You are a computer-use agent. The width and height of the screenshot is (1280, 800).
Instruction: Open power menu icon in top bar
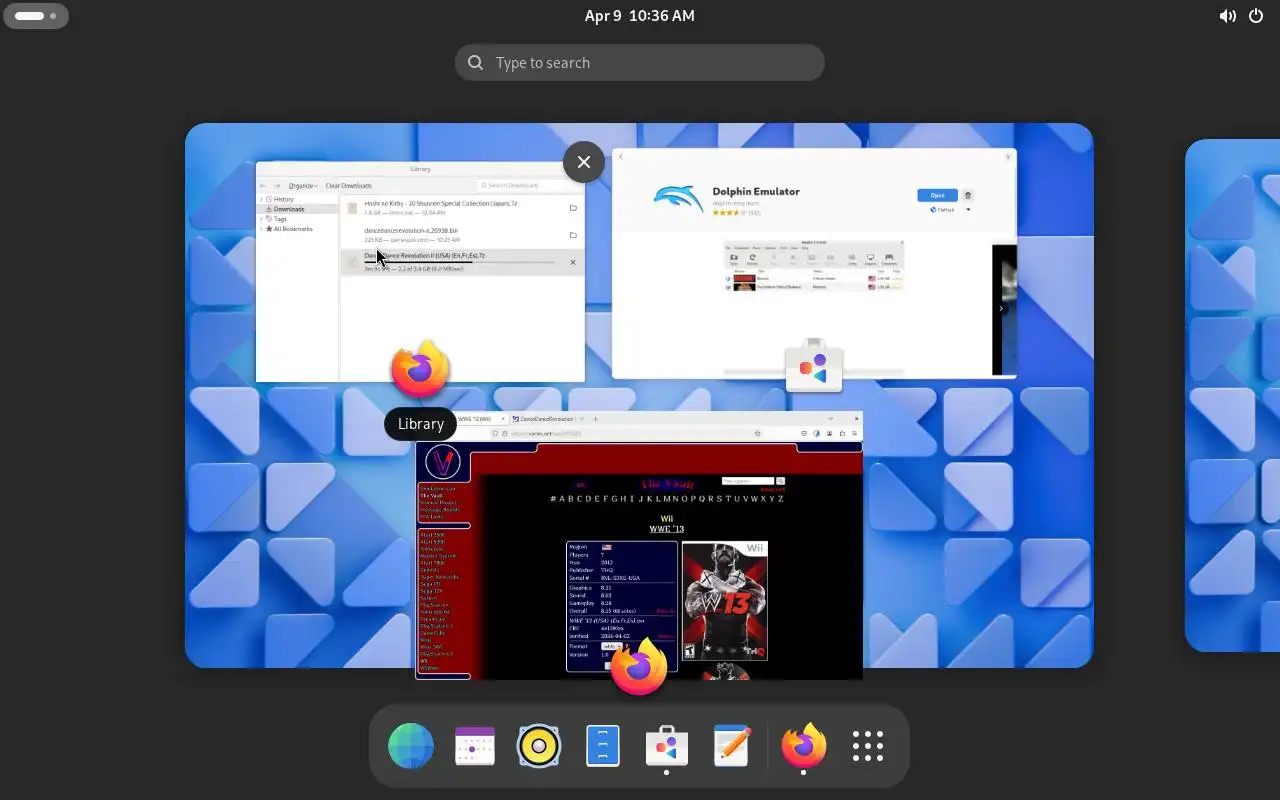(1256, 16)
